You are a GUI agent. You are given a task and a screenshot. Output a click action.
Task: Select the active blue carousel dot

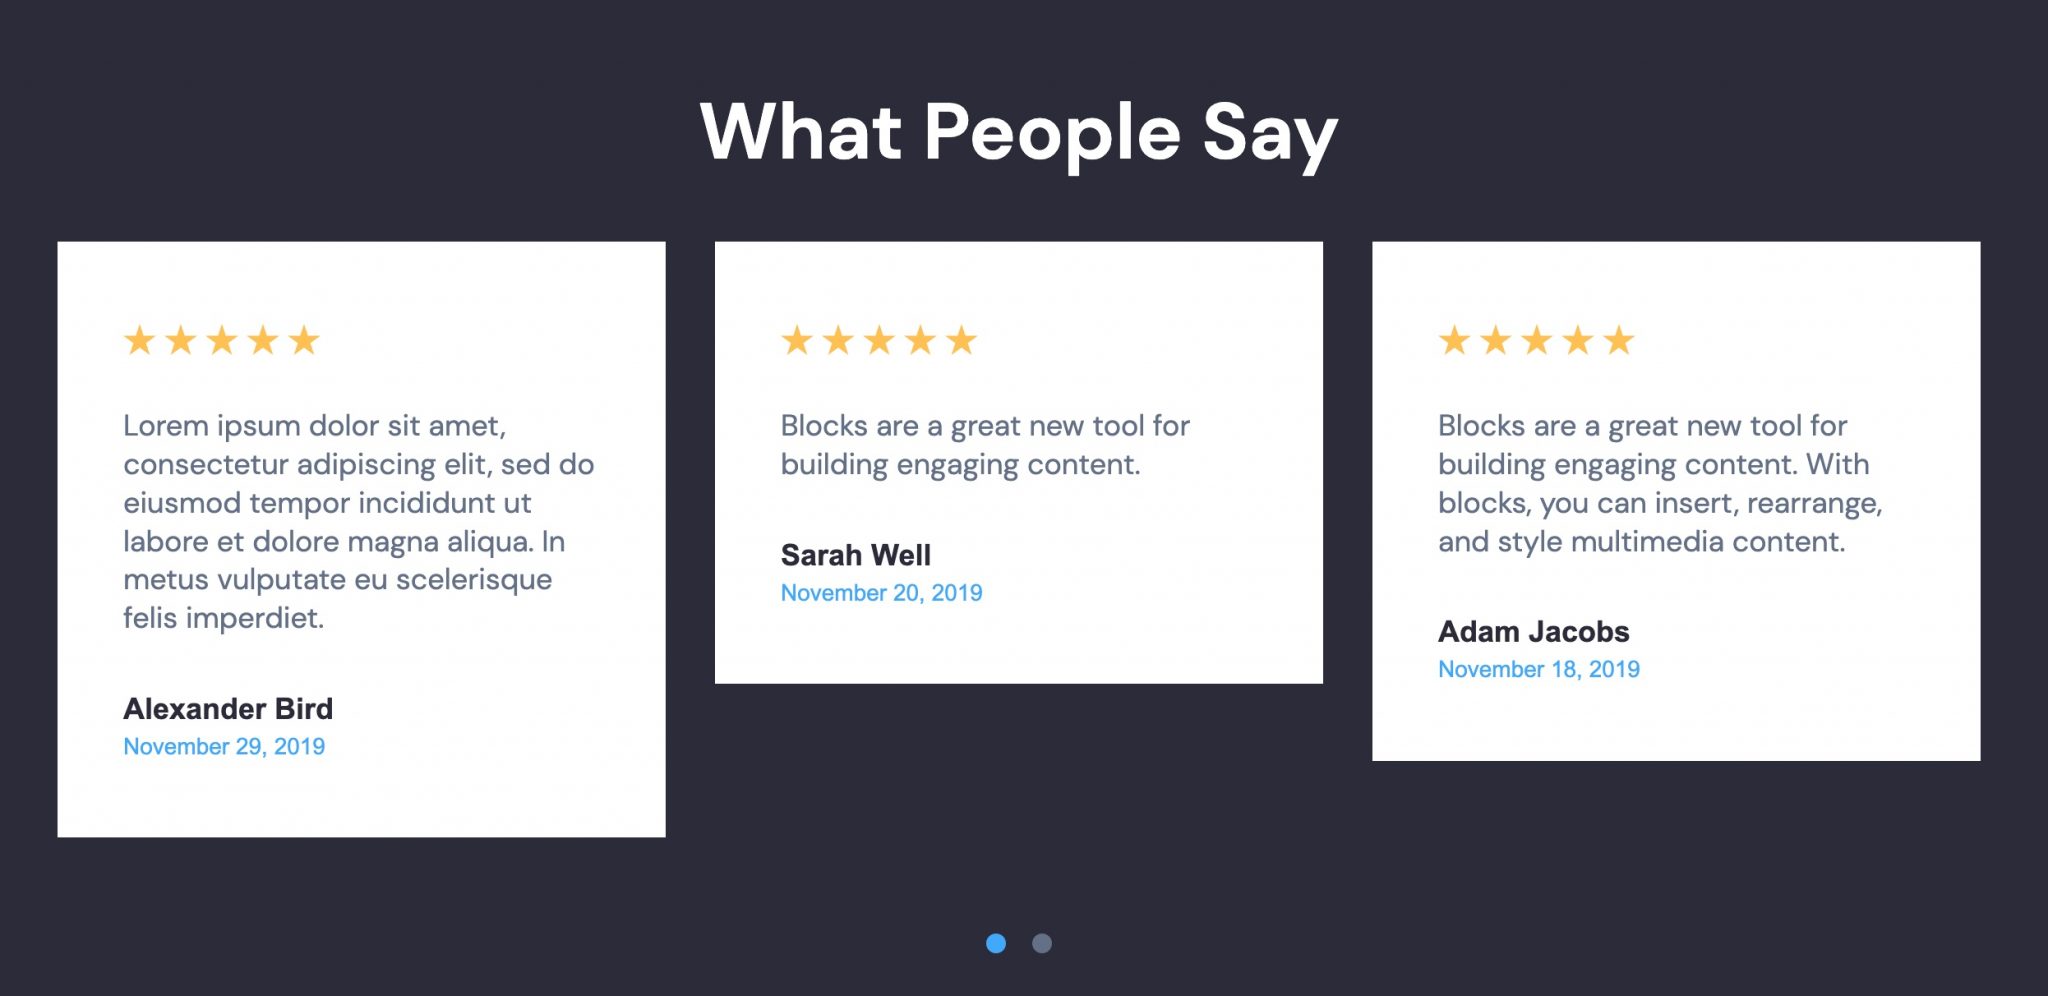996,943
